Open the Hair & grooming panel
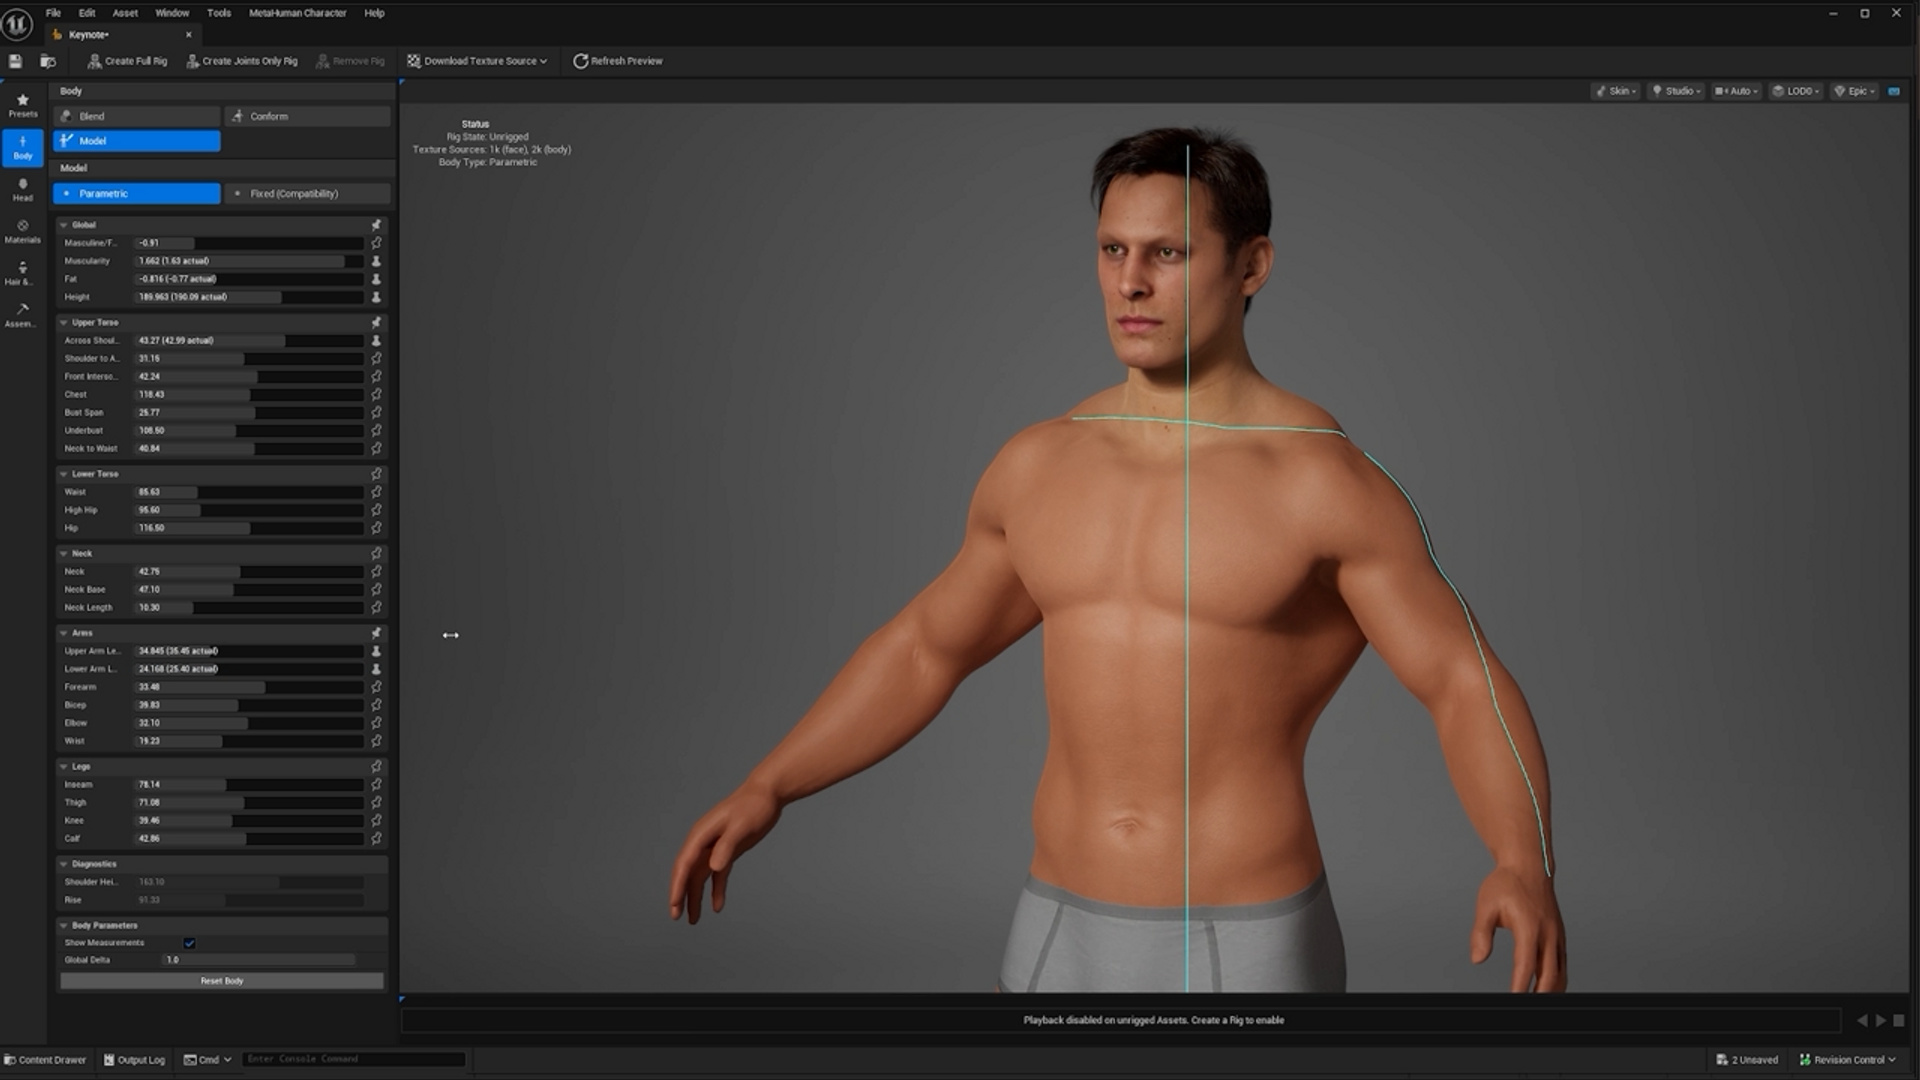Screen dimensions: 1920x1080 tap(22, 273)
